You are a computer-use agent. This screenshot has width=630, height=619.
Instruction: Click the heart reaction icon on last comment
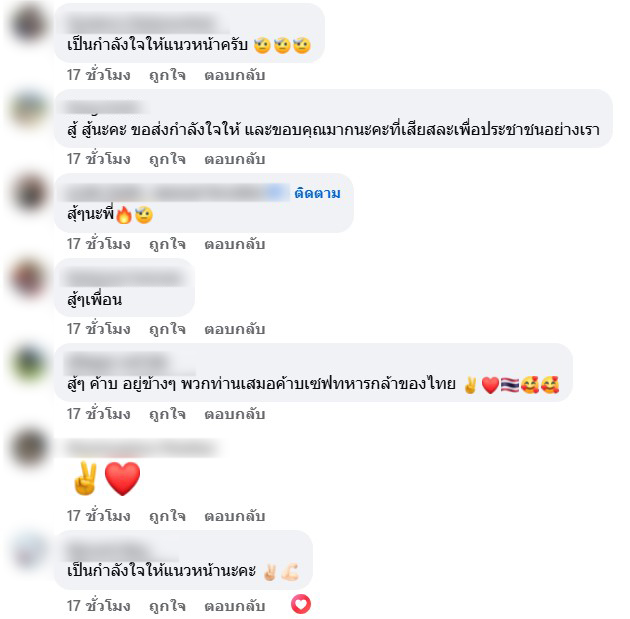point(301,604)
